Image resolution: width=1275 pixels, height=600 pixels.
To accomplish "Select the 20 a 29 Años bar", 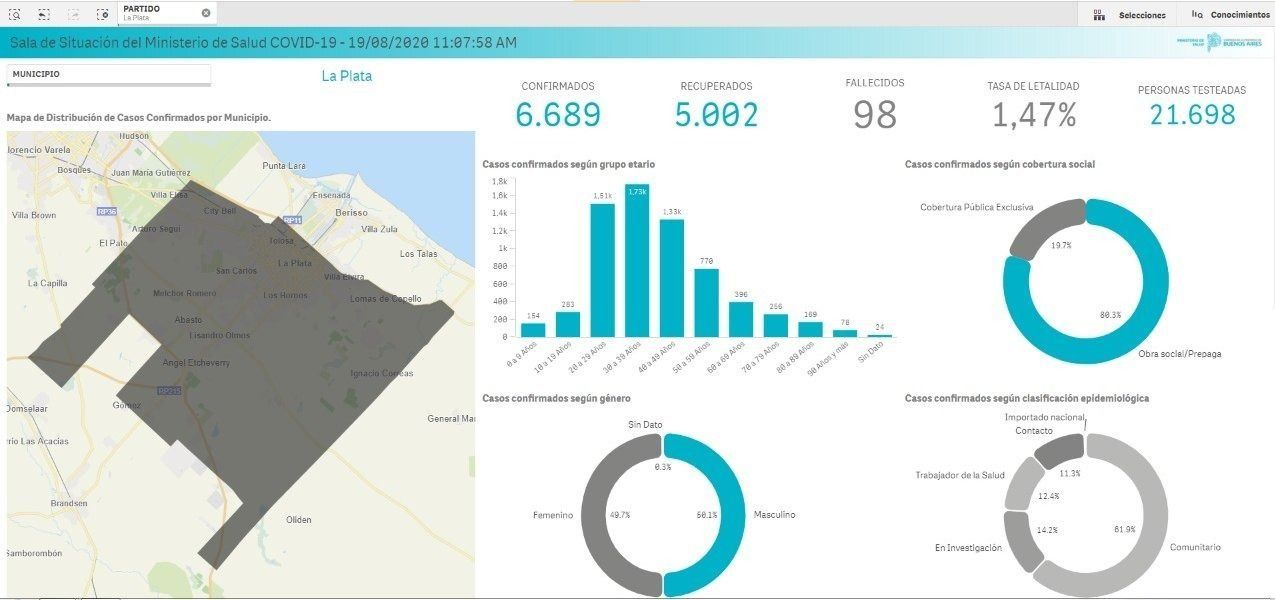I will [602, 270].
